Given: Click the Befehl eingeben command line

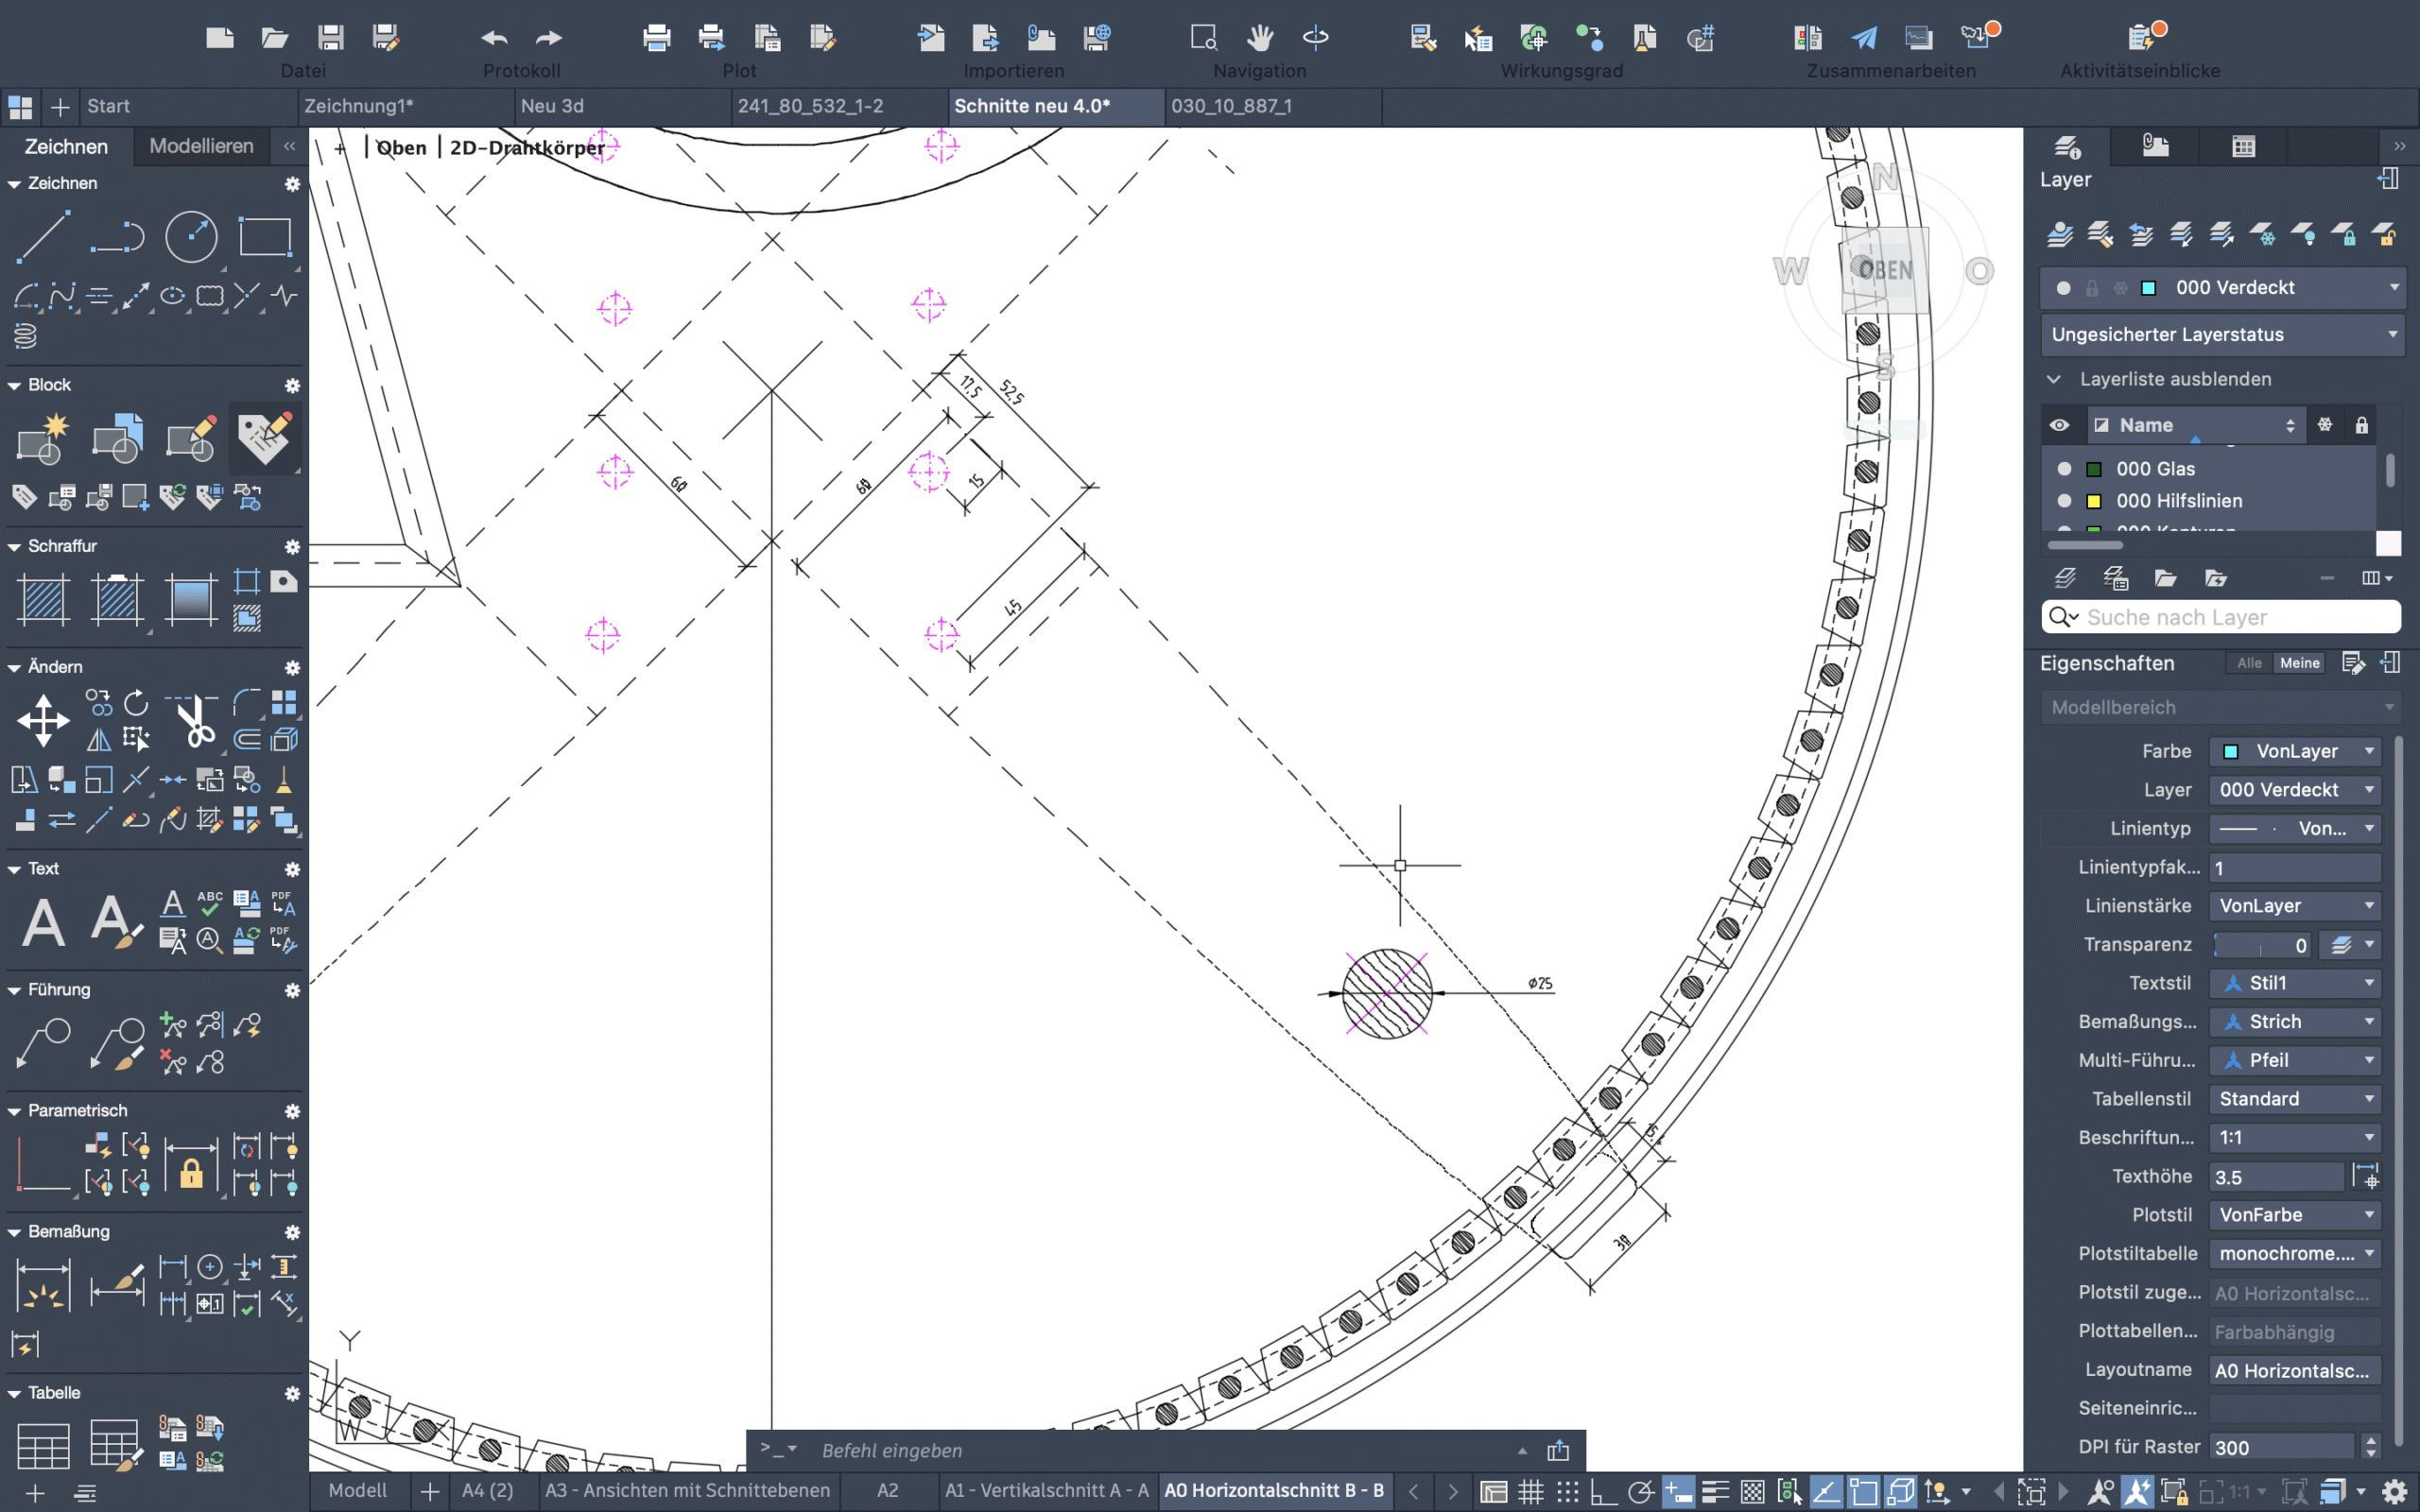Looking at the screenshot, I should [1165, 1450].
